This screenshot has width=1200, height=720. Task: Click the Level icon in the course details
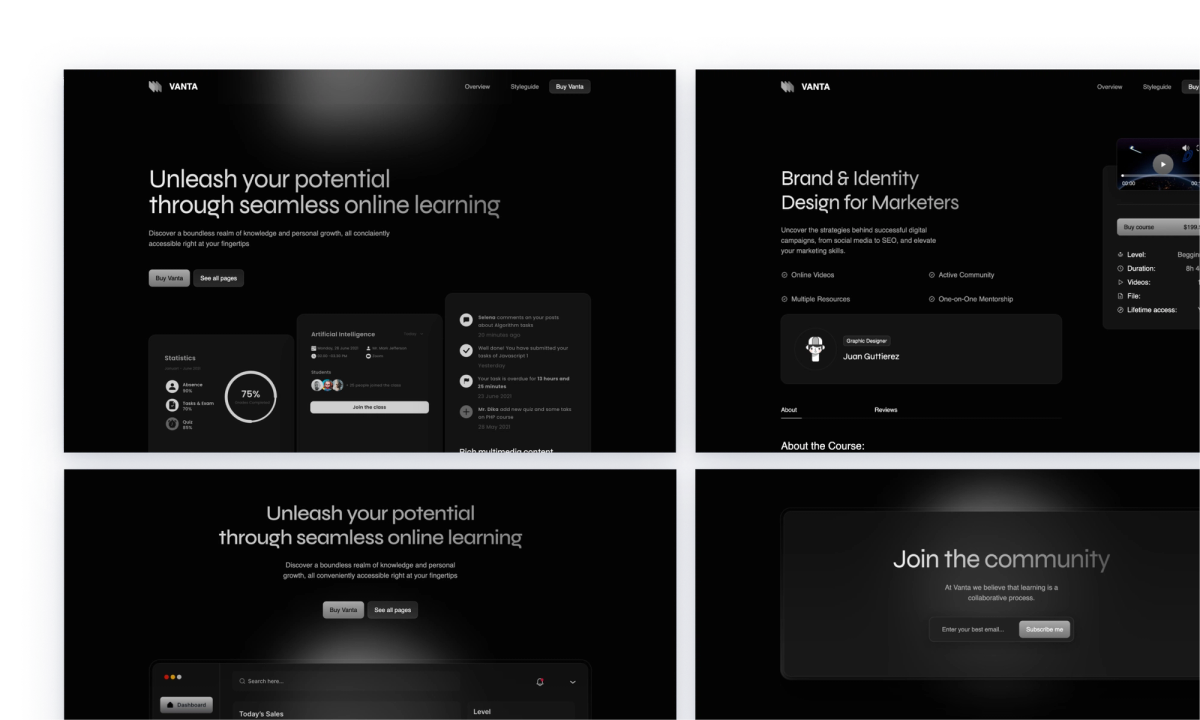(1120, 255)
